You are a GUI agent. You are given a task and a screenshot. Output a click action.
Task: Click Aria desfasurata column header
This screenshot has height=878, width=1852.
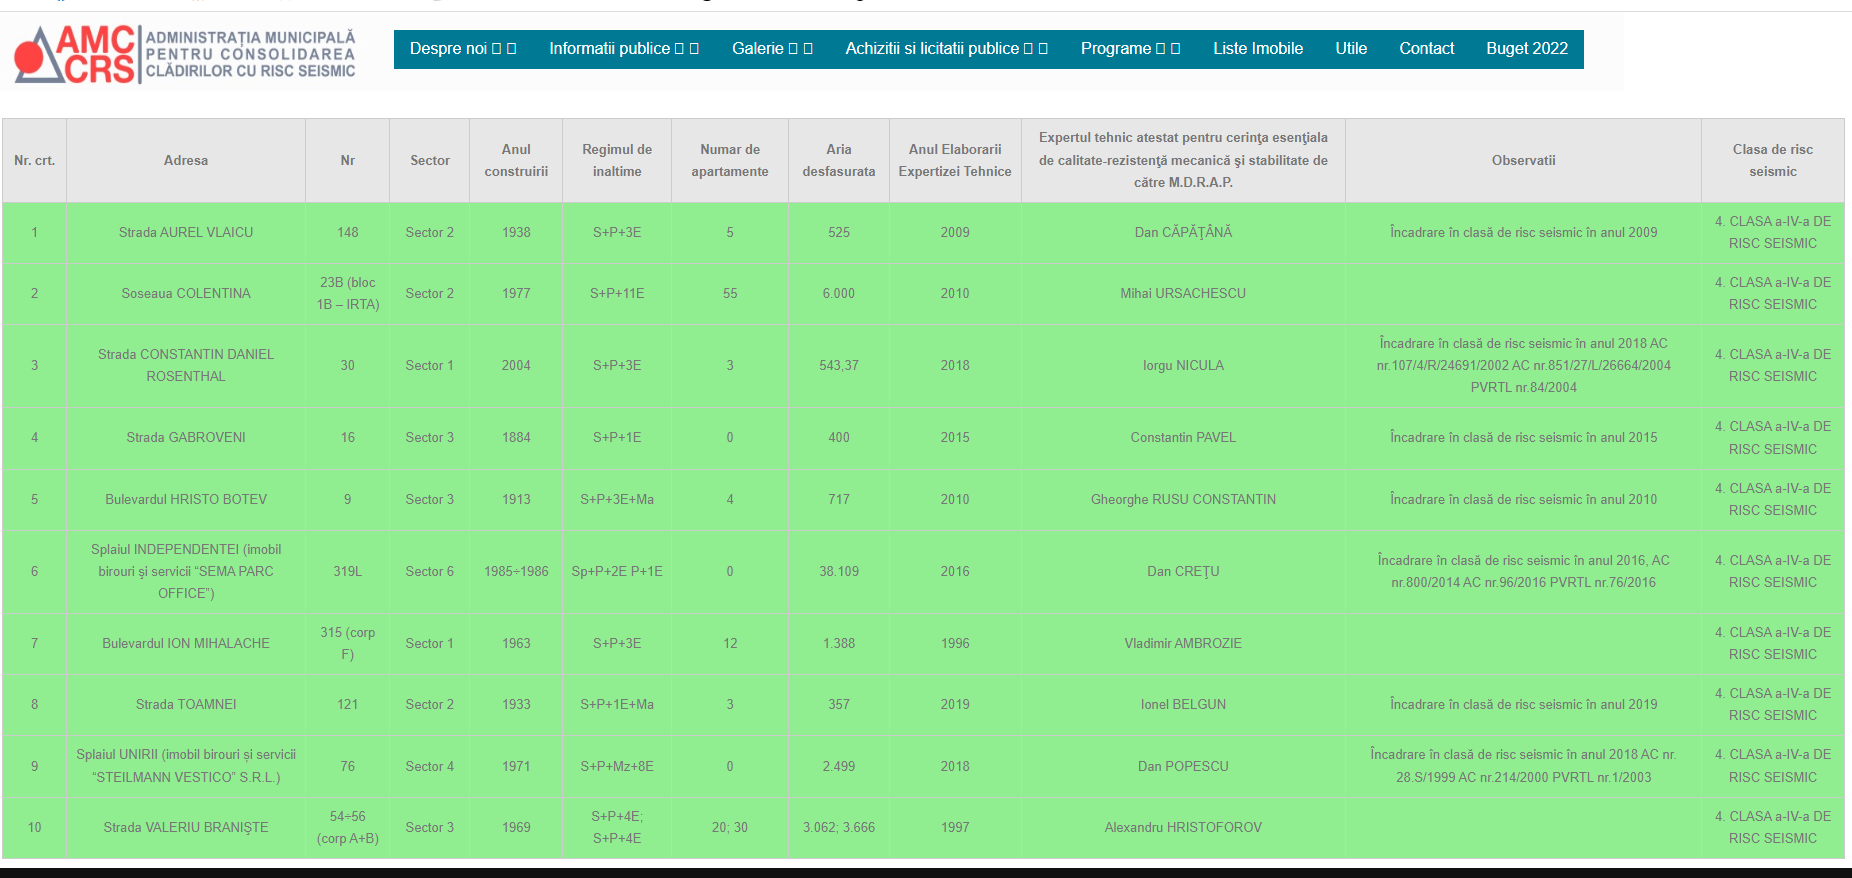839,160
